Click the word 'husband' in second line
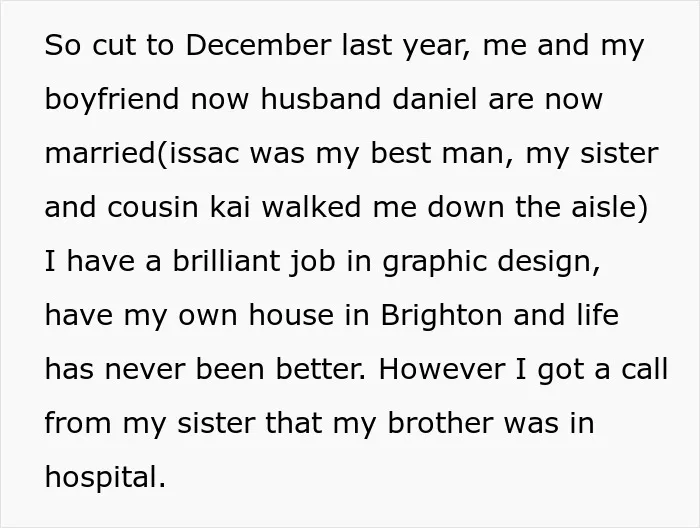 click(x=321, y=99)
